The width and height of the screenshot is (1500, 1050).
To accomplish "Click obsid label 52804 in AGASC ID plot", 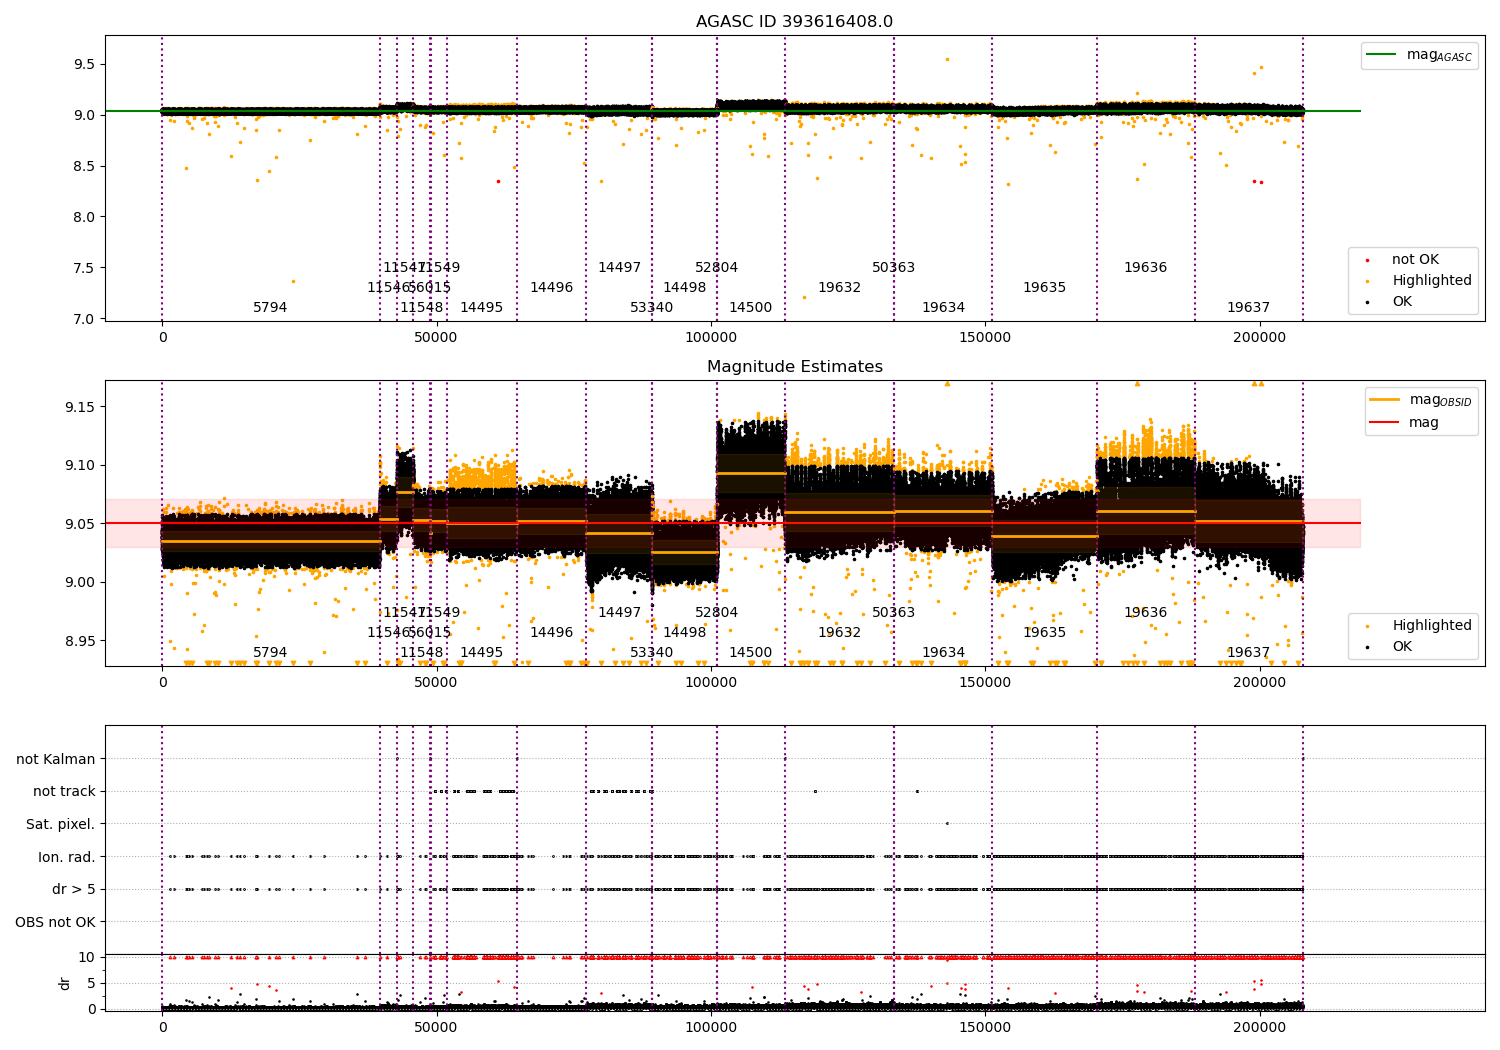I will pos(717,268).
